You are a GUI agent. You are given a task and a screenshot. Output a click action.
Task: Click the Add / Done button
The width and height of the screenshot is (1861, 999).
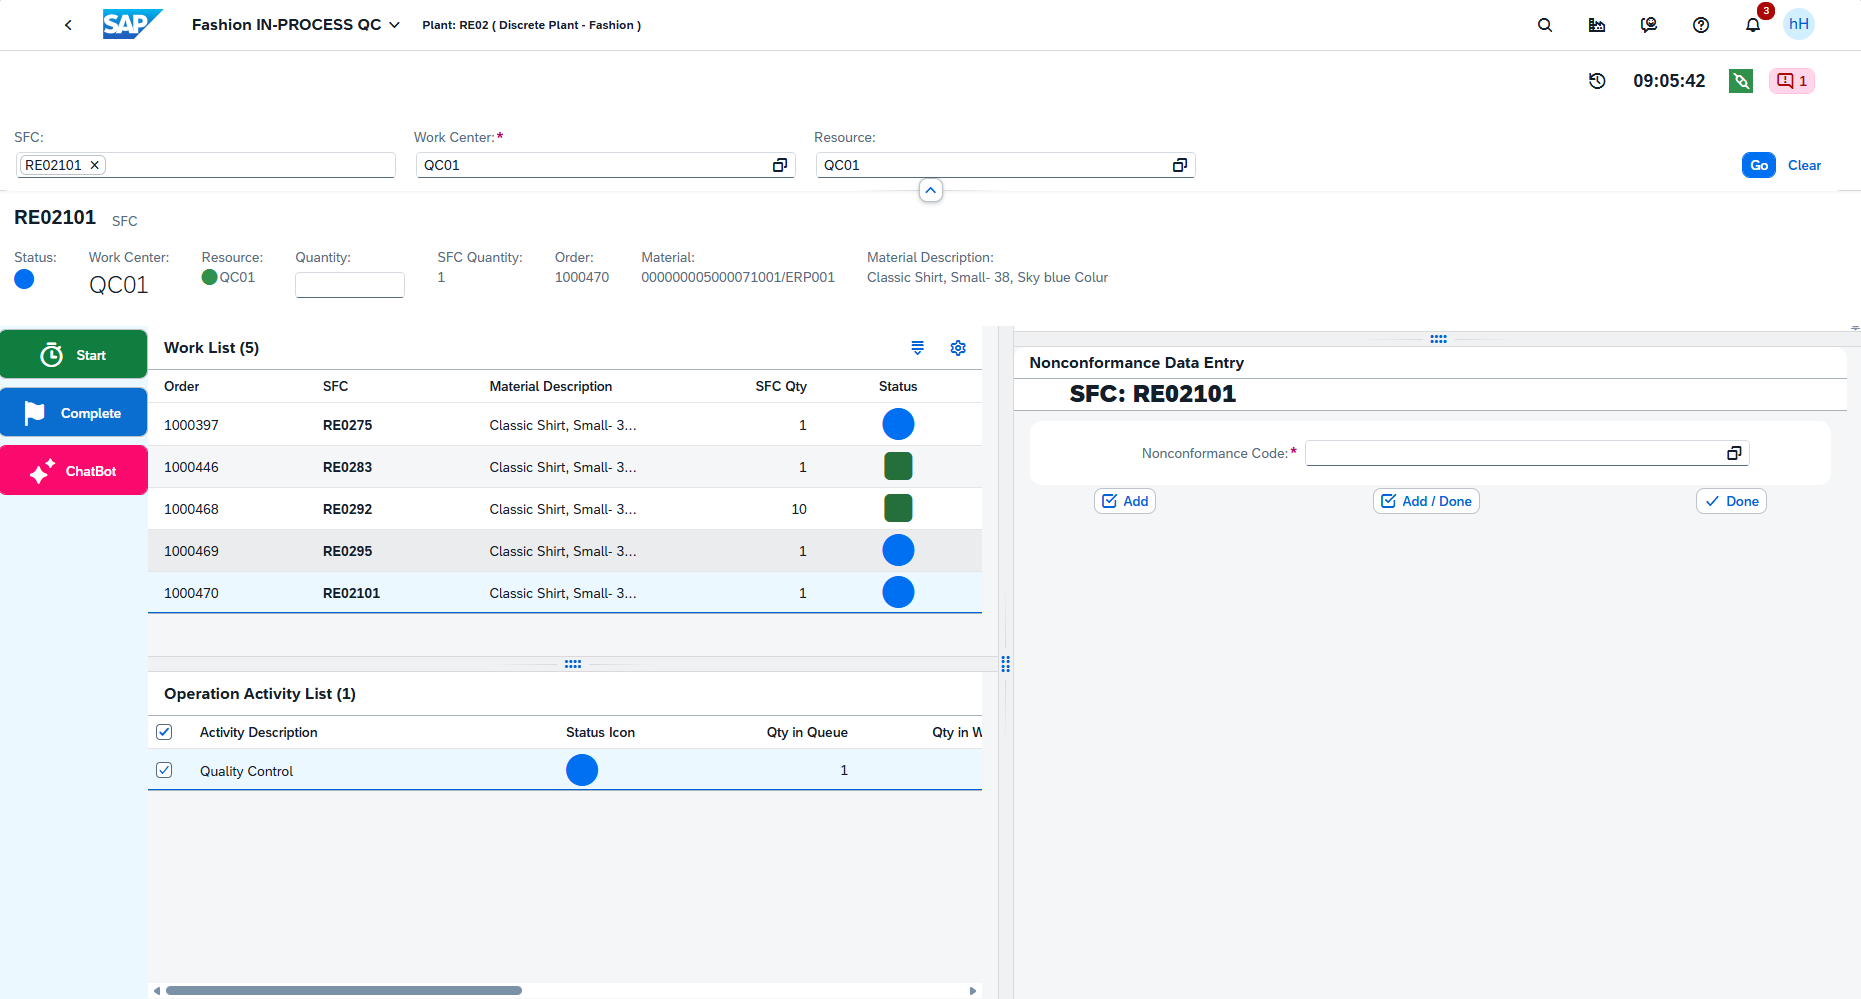1426,501
